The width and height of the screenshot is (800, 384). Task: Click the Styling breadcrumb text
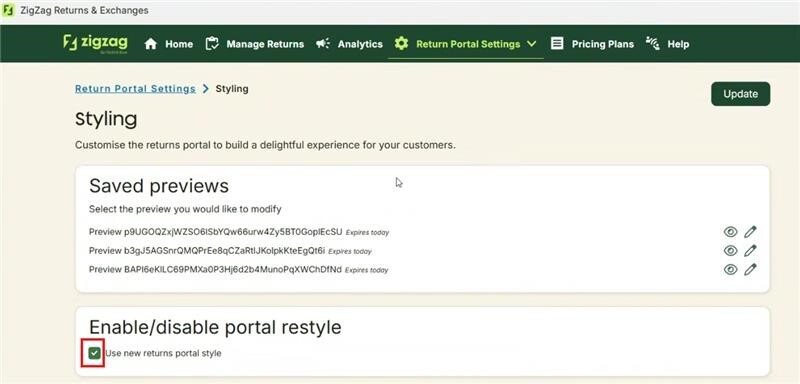tap(232, 89)
